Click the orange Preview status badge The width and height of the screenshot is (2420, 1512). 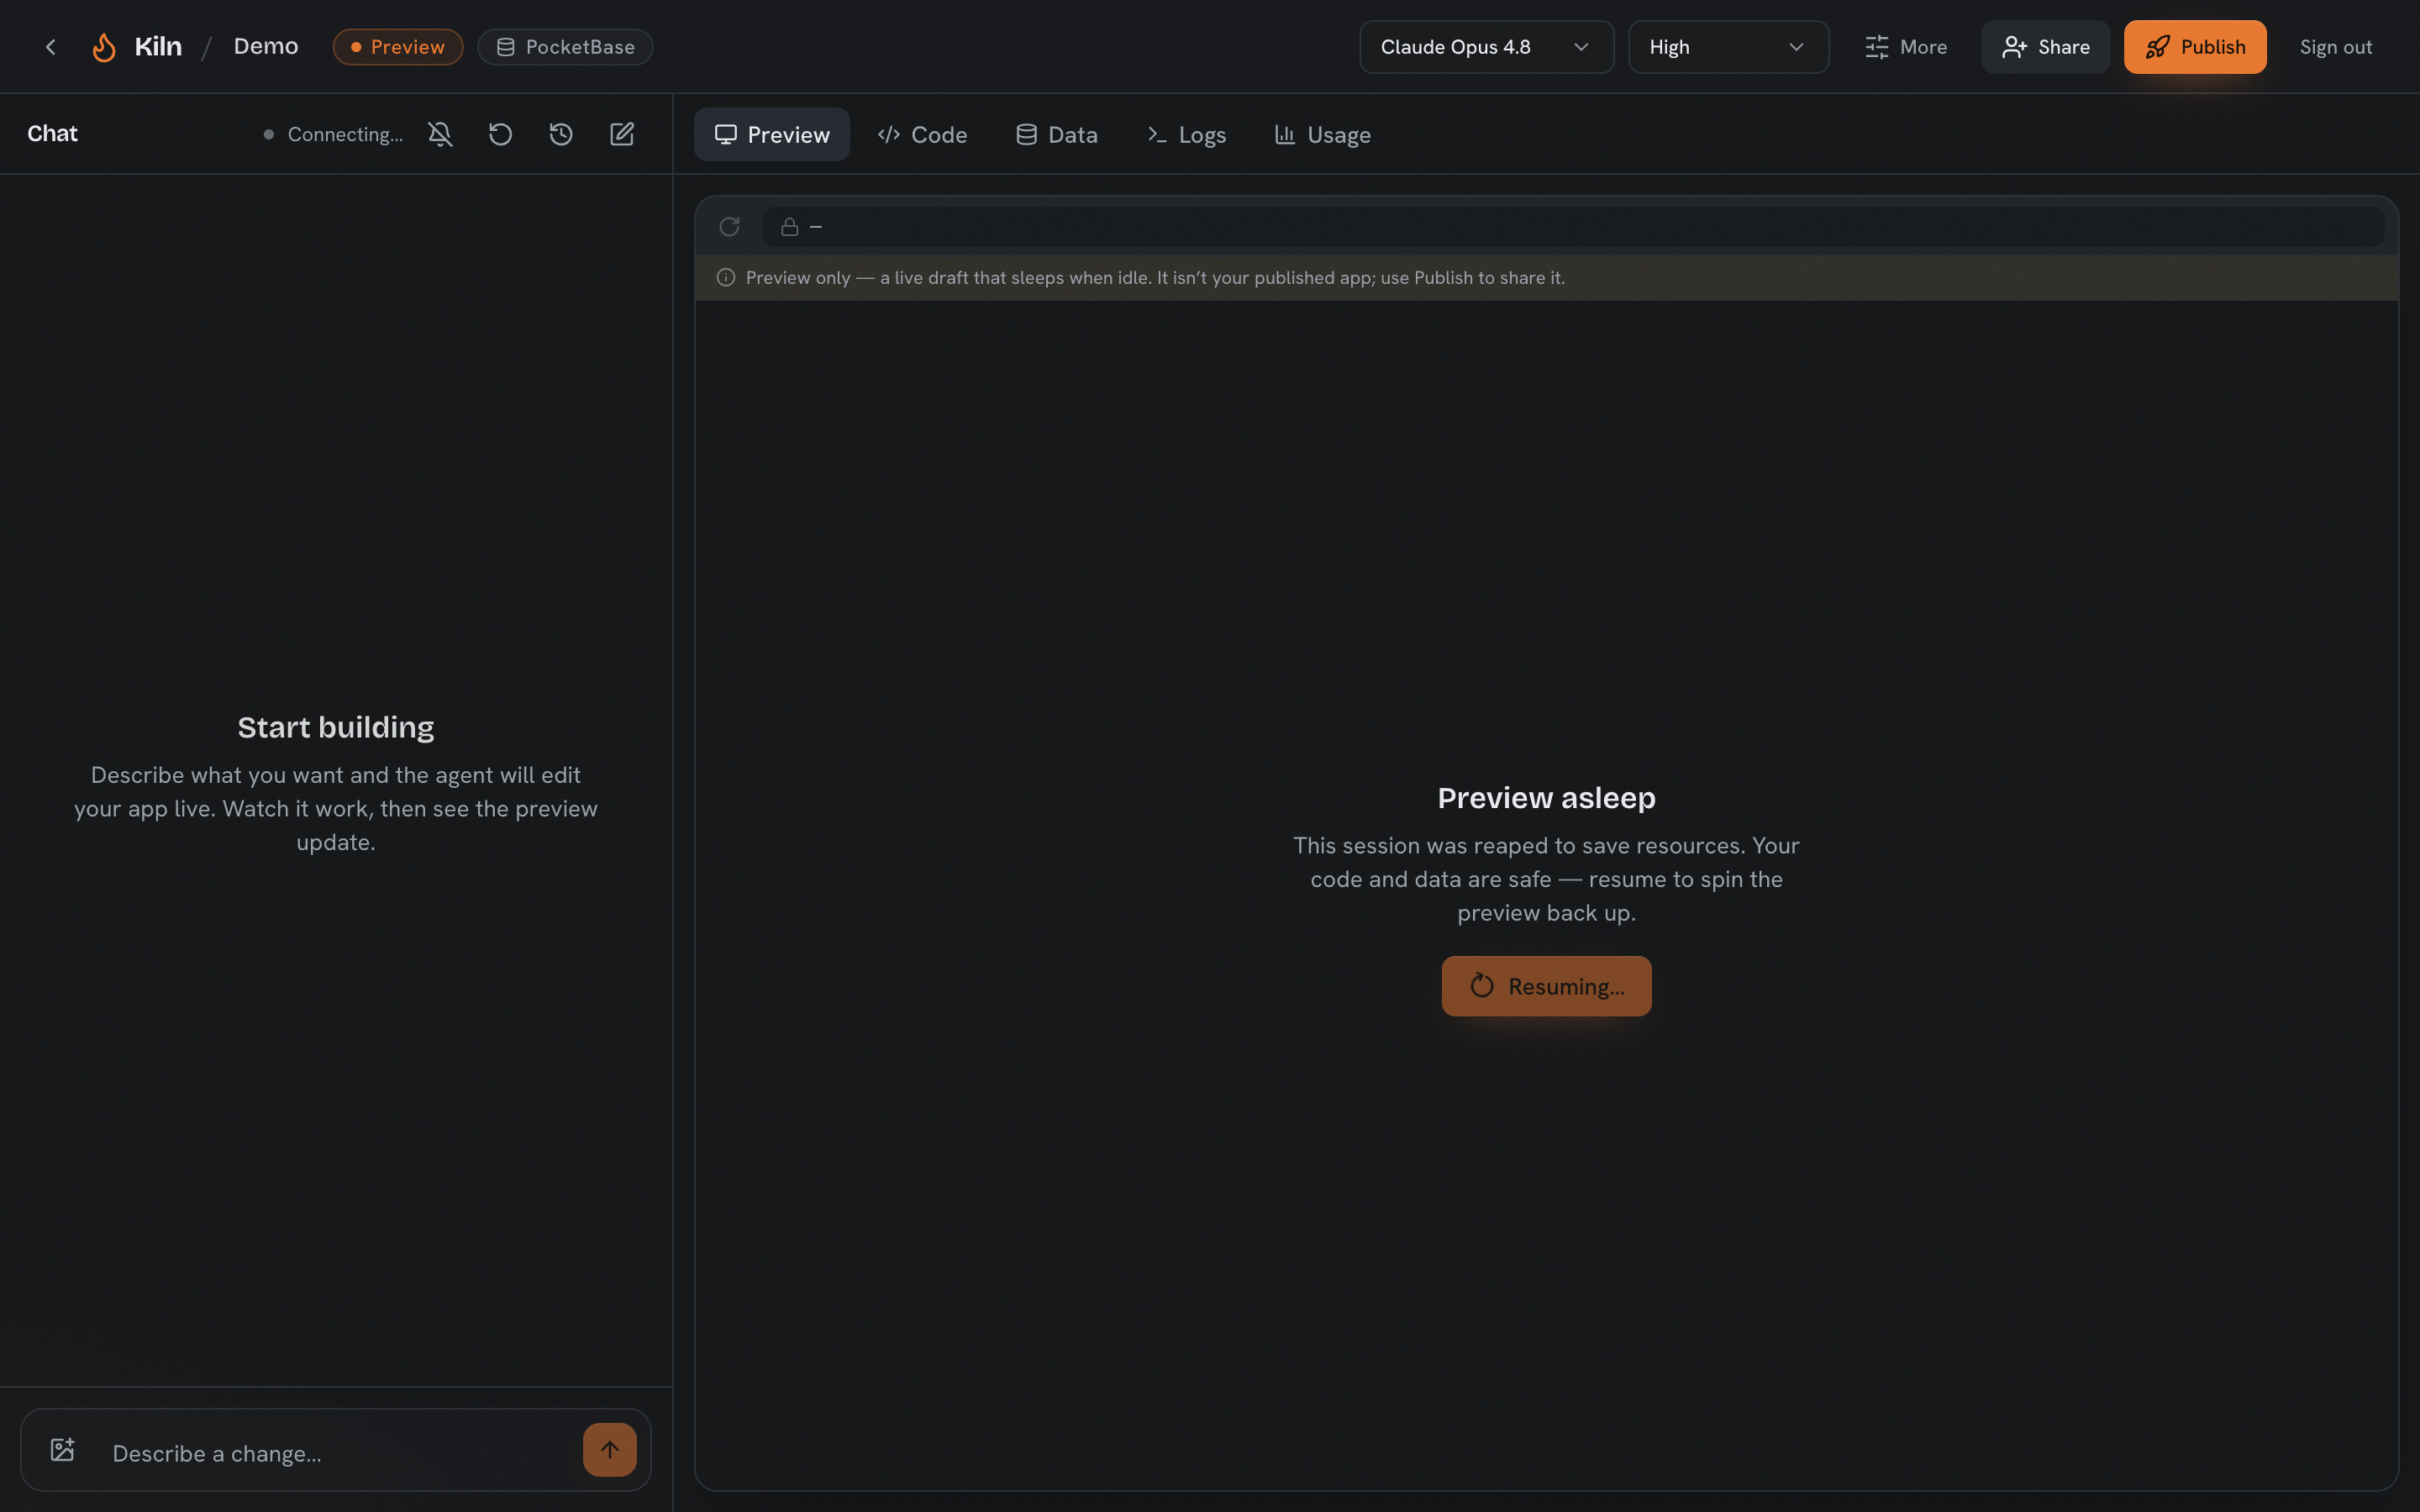[398, 47]
